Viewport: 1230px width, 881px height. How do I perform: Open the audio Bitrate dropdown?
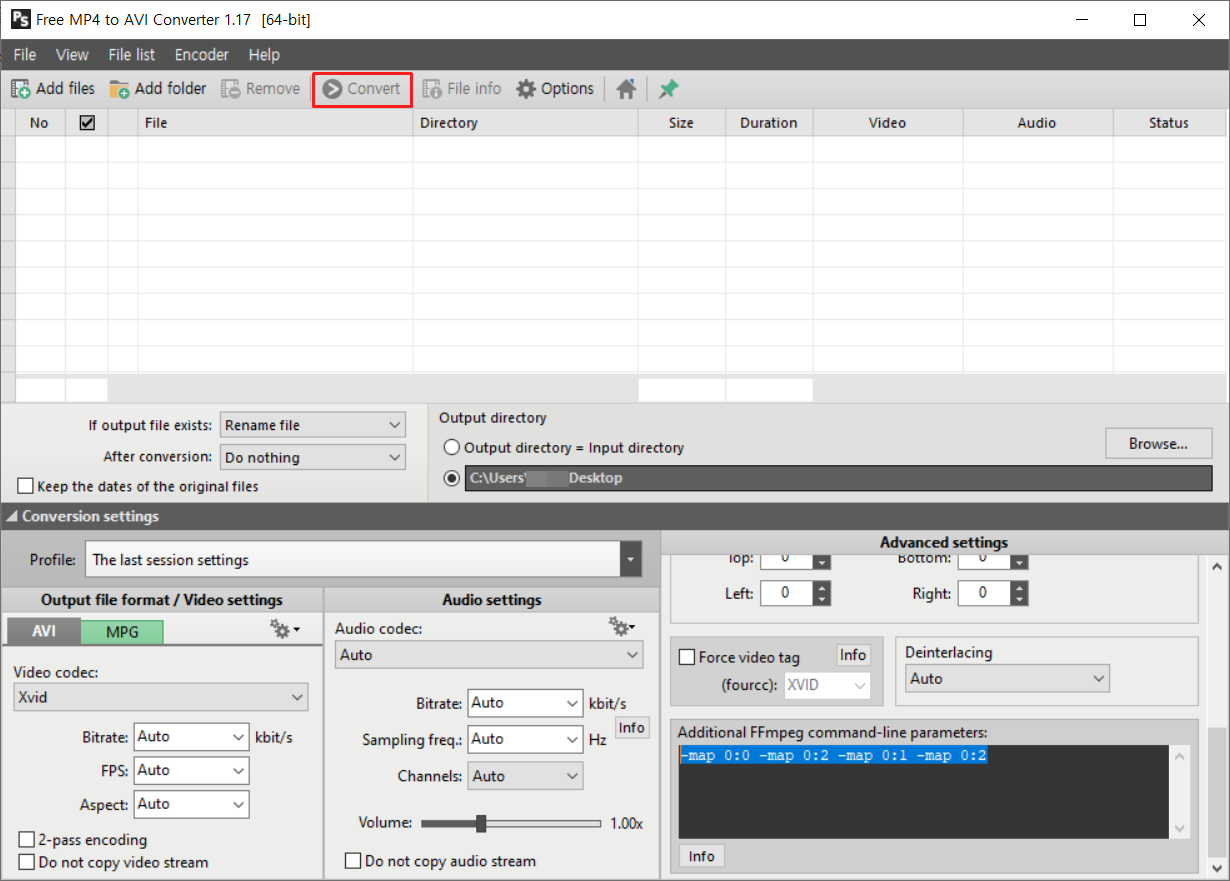point(525,703)
